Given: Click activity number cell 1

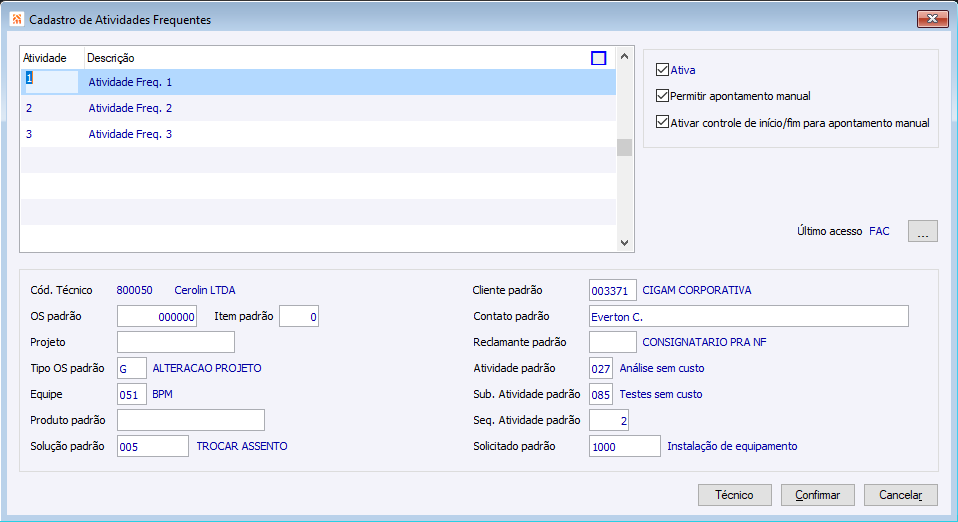Looking at the screenshot, I should click(x=51, y=82).
